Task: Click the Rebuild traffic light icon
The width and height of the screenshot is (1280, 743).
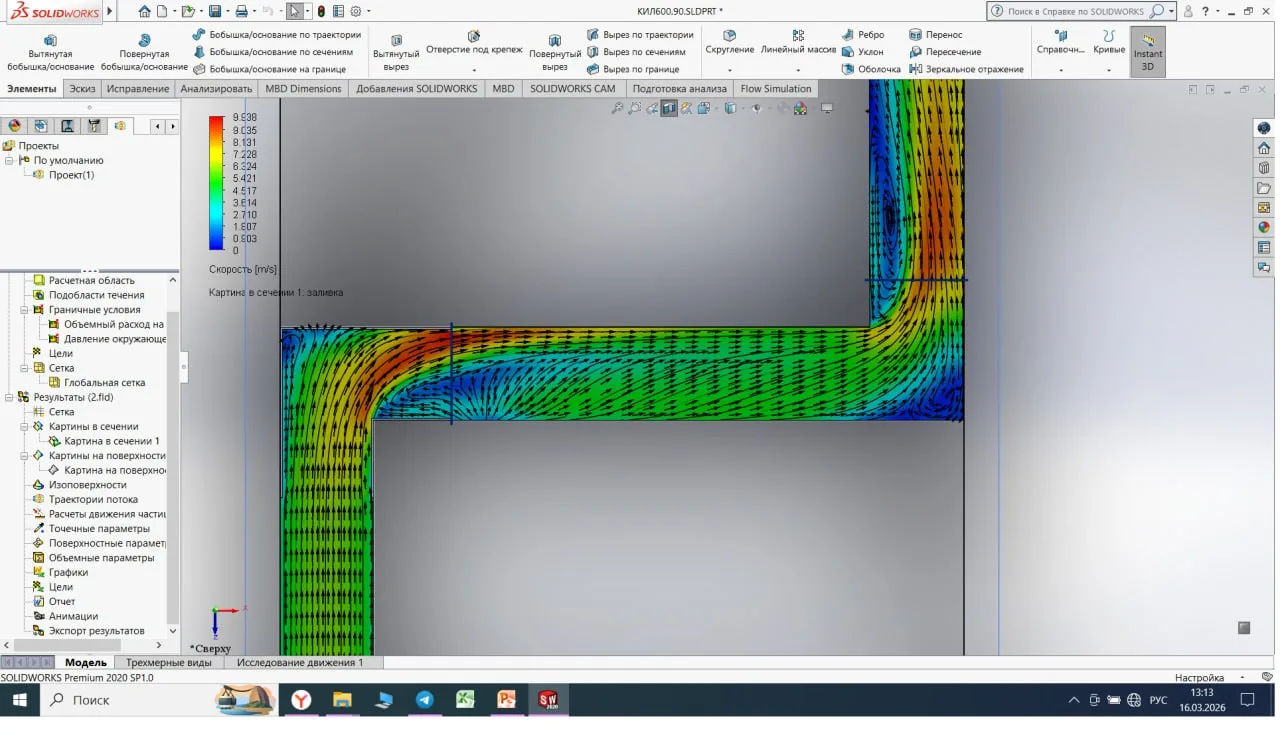Action: pos(321,11)
